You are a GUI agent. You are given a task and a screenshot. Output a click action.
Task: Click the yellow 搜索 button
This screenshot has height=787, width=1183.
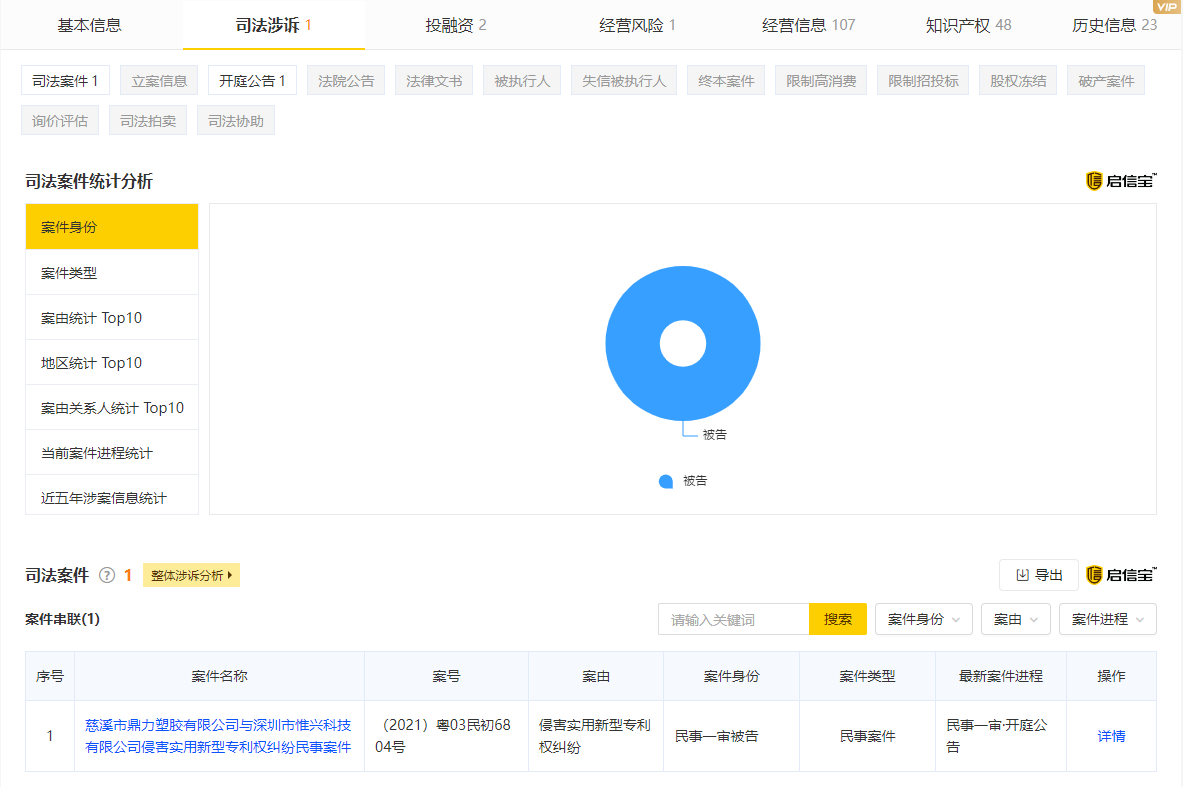(x=837, y=619)
